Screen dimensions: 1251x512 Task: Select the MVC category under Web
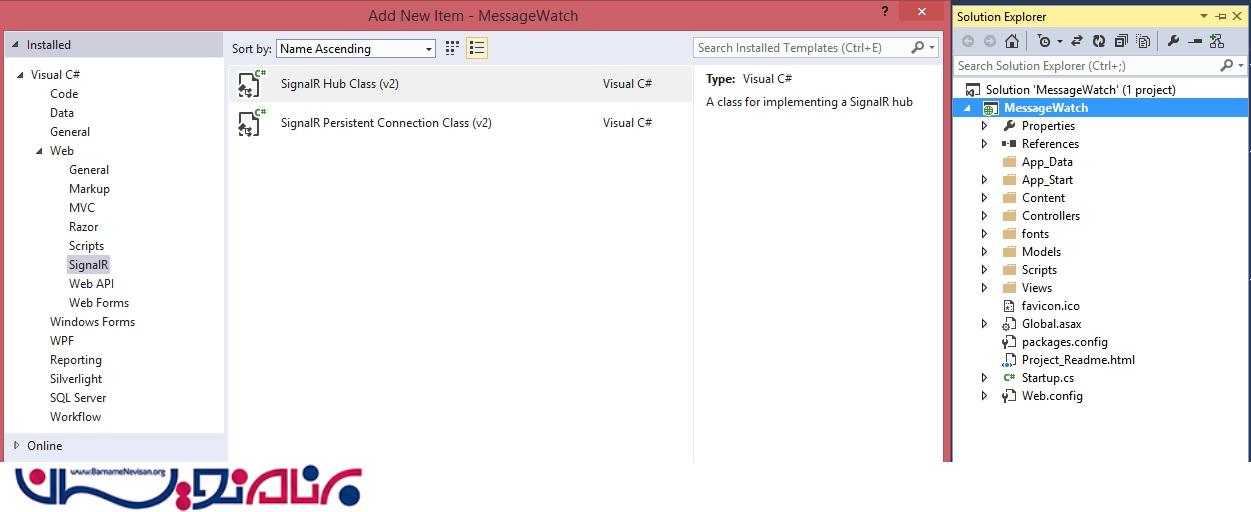click(x=82, y=208)
